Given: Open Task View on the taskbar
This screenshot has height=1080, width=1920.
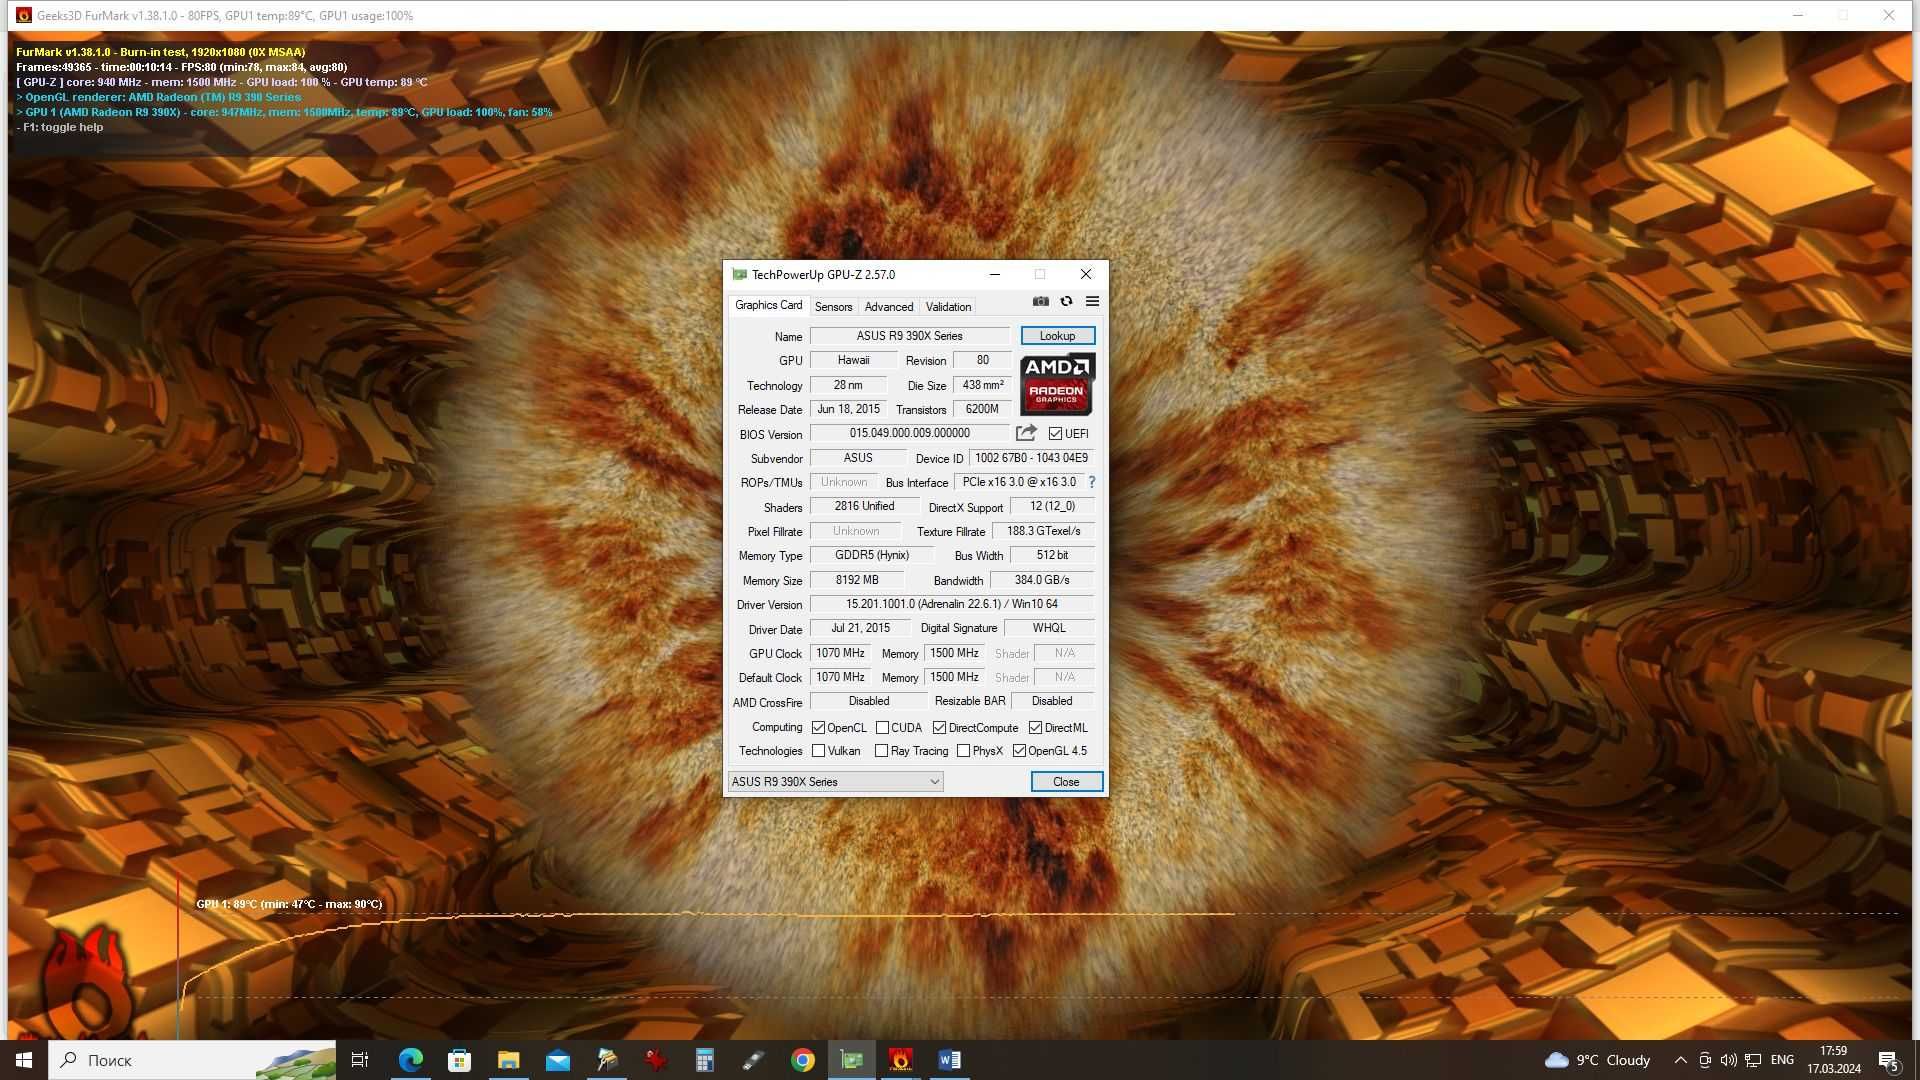Looking at the screenshot, I should click(360, 1060).
